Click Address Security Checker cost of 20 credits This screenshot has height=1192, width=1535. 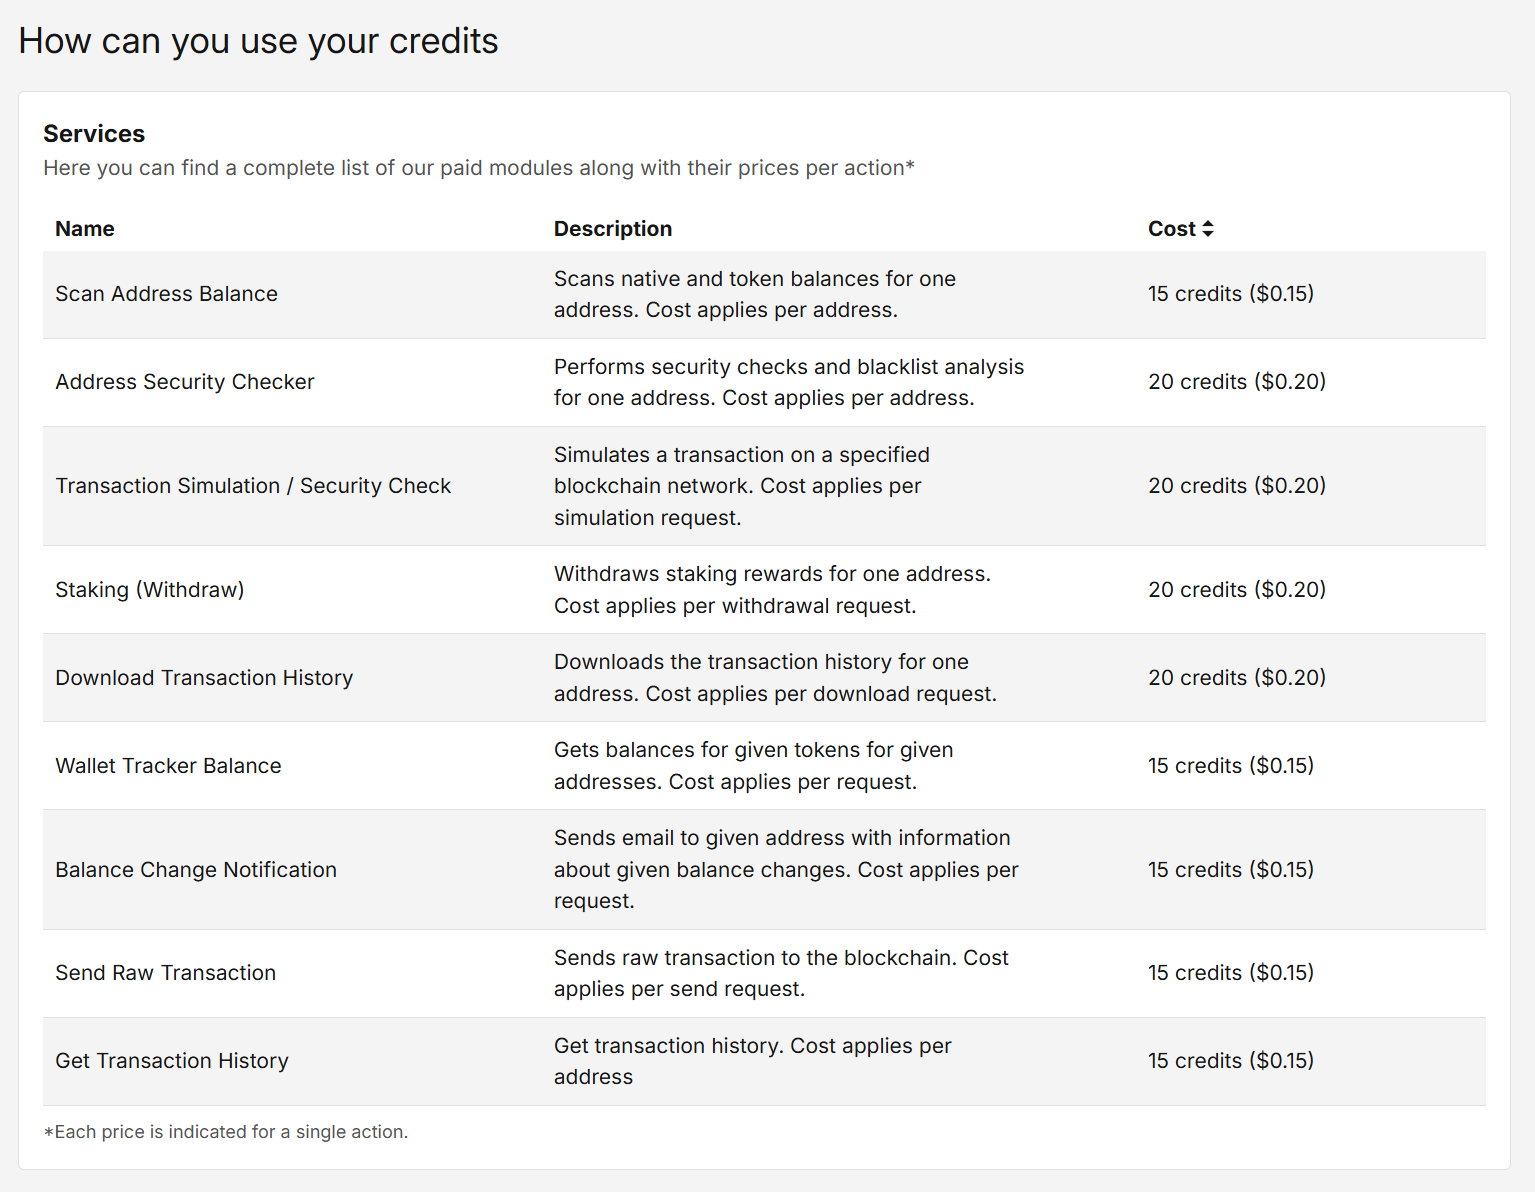(1236, 382)
